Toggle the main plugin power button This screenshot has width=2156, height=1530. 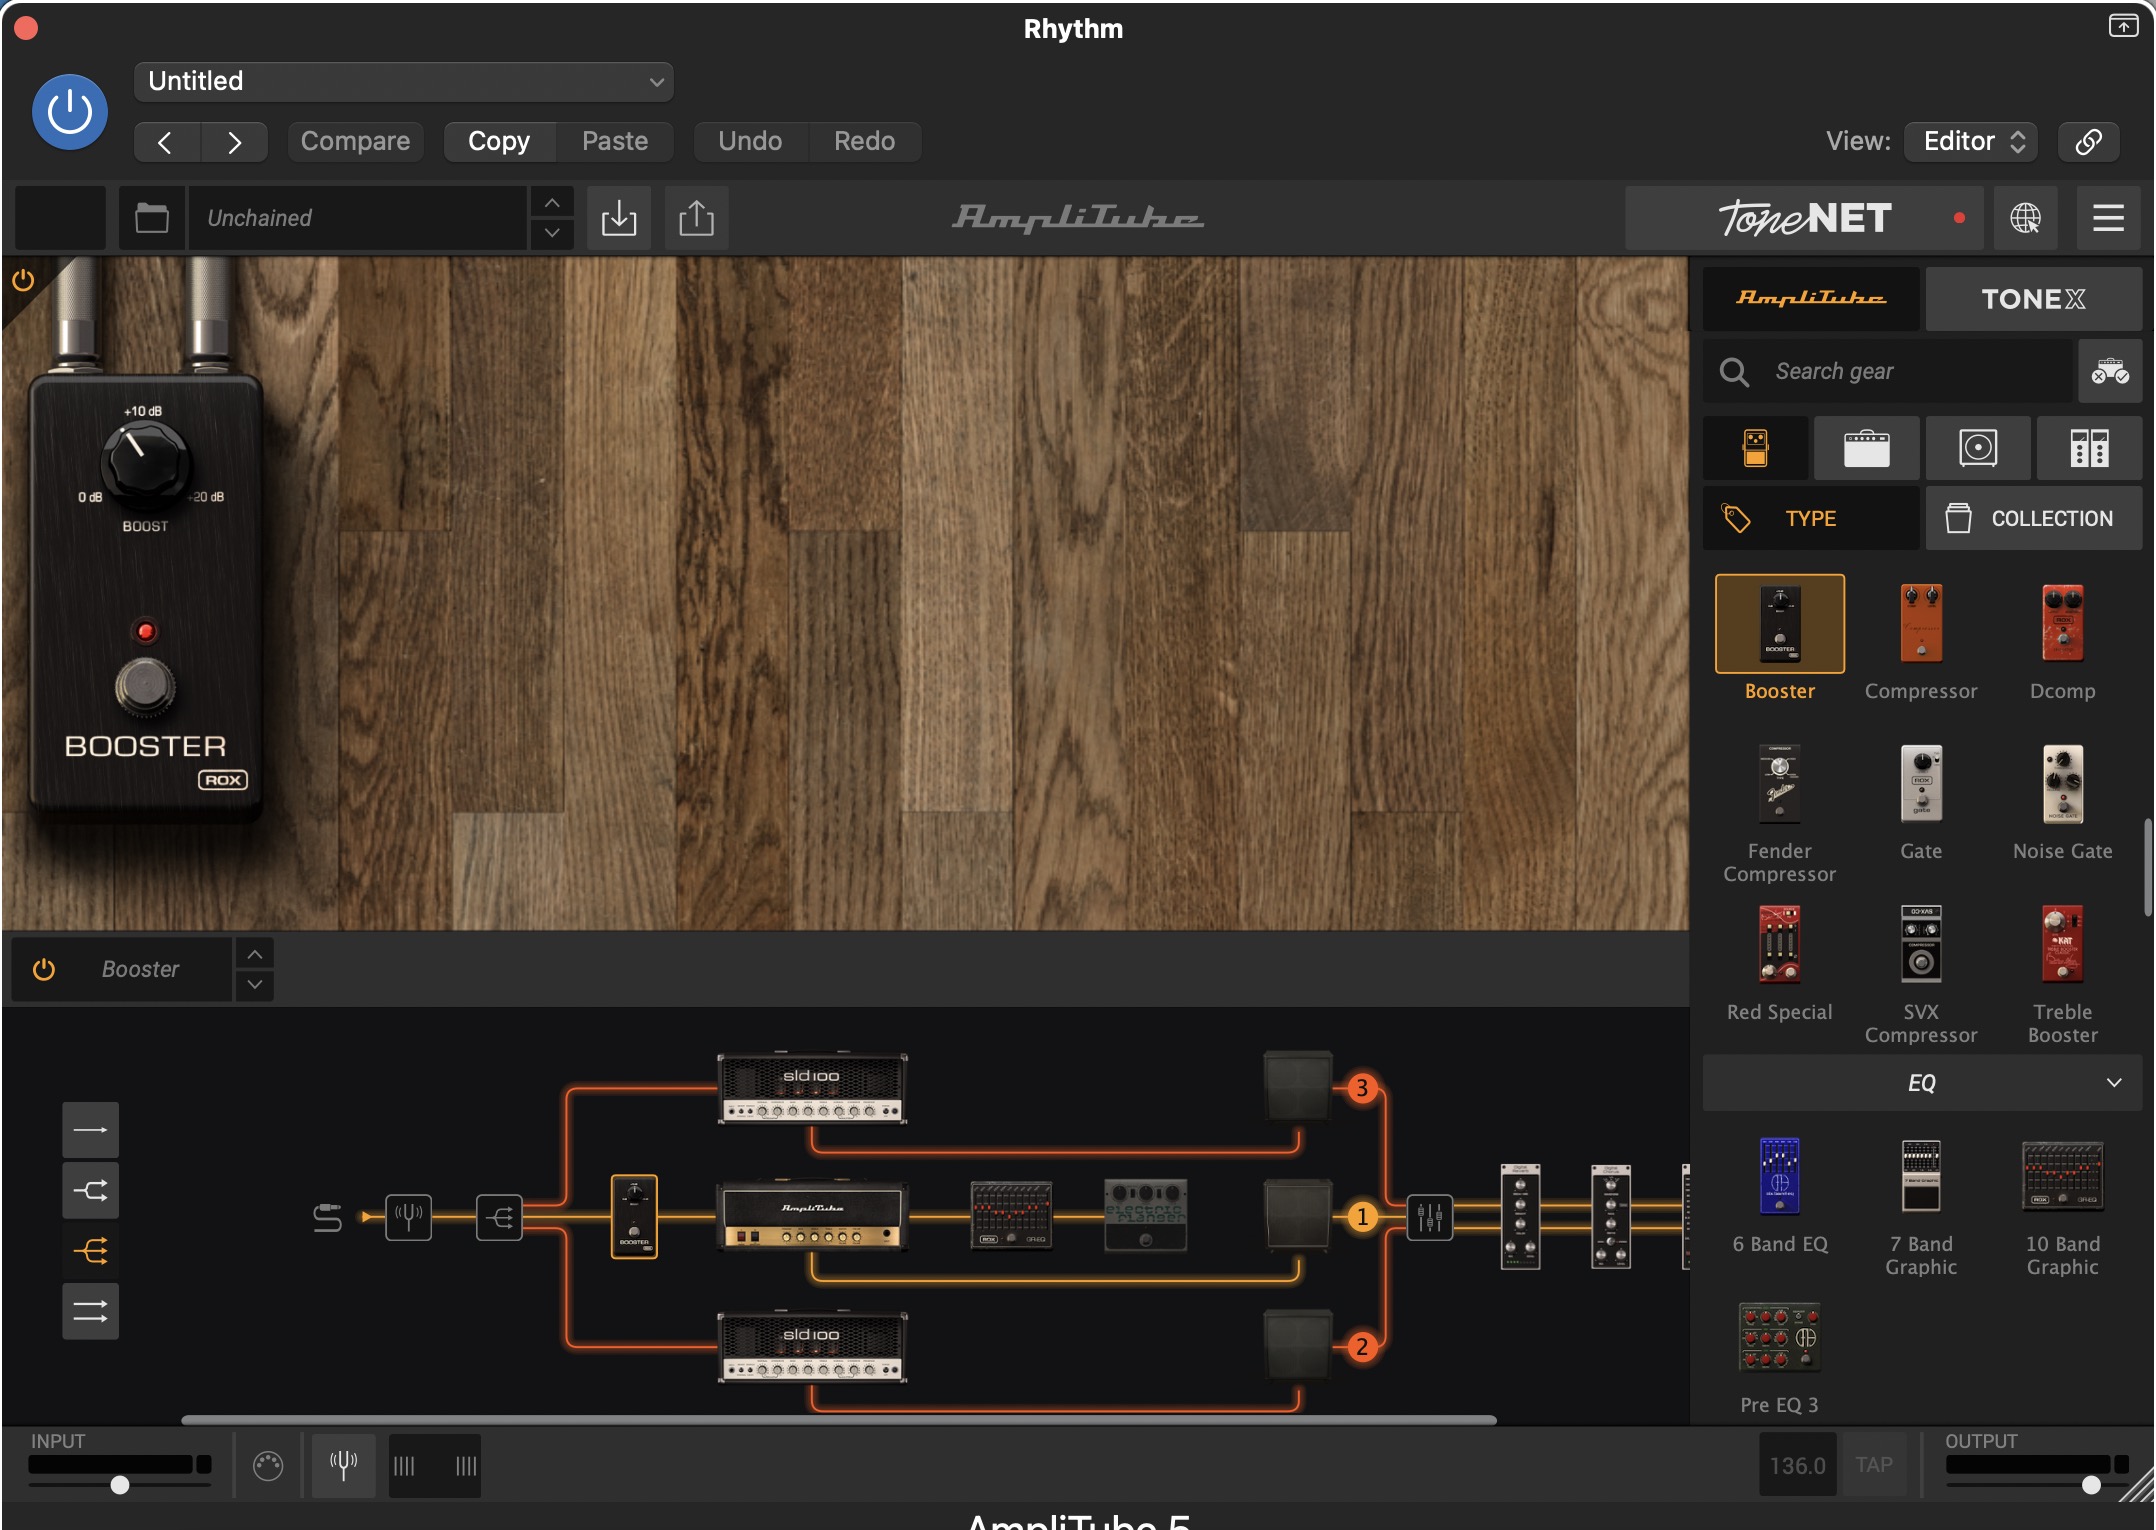click(x=70, y=111)
